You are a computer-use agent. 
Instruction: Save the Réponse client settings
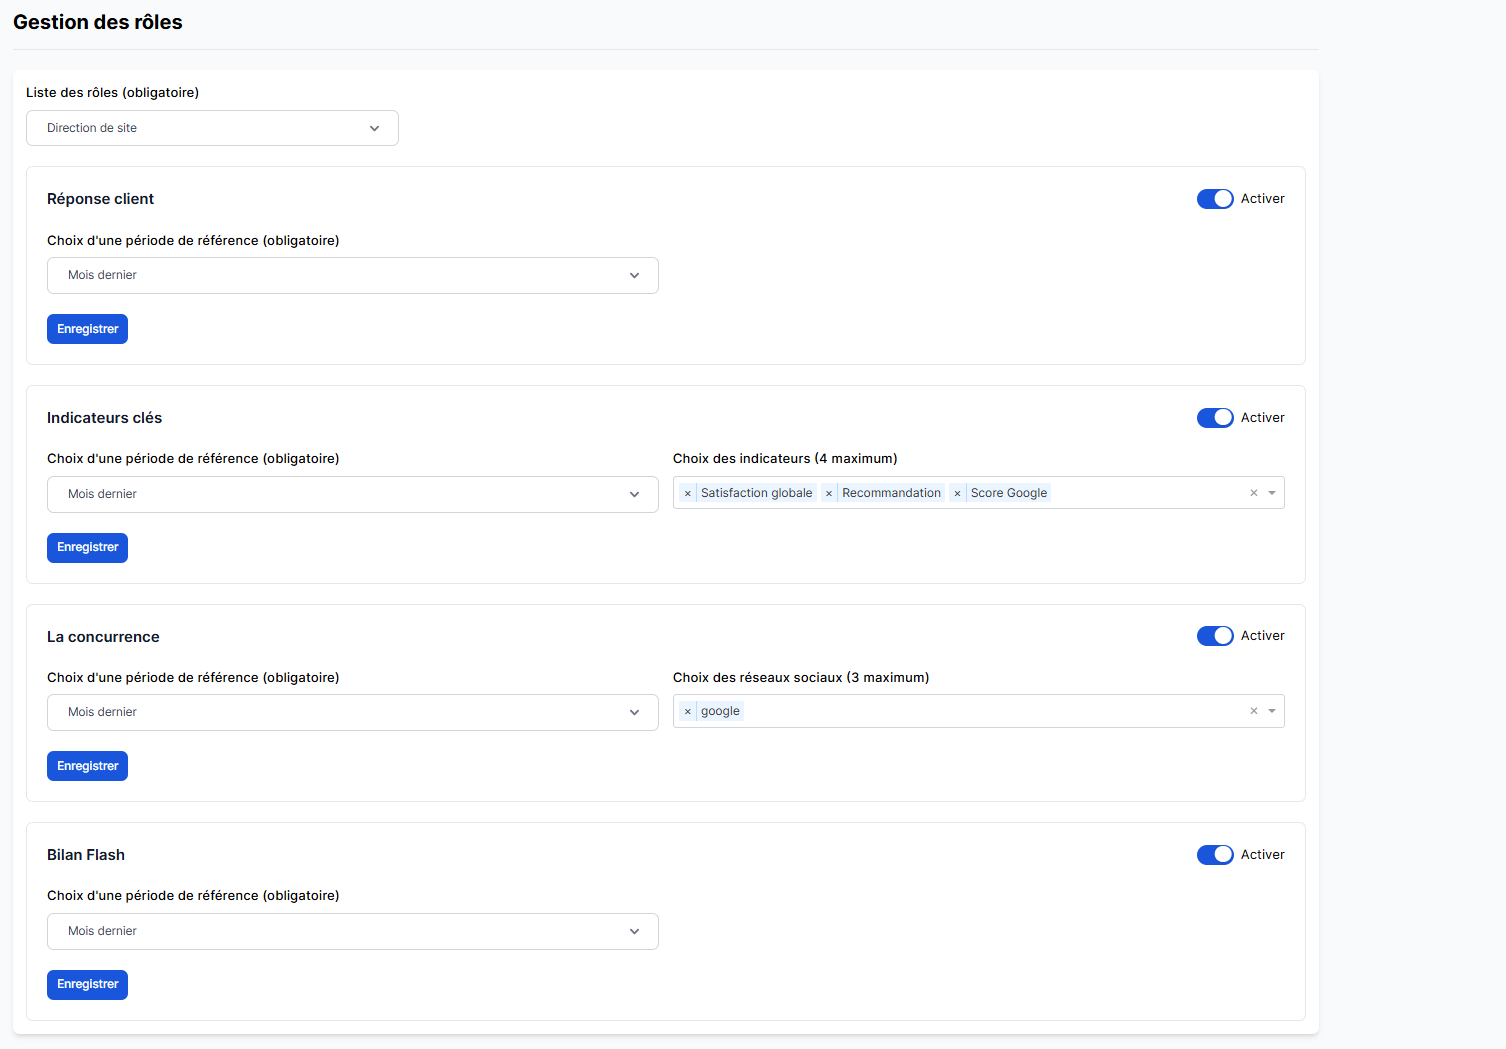point(87,329)
